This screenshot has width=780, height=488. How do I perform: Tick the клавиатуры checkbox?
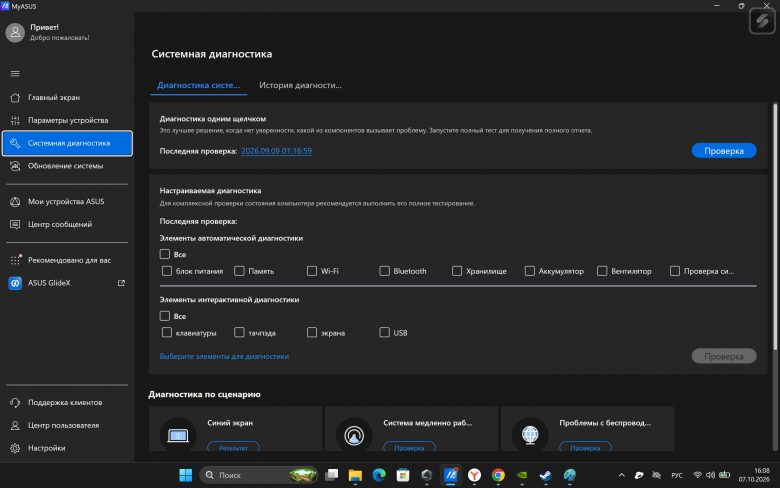(x=167, y=332)
